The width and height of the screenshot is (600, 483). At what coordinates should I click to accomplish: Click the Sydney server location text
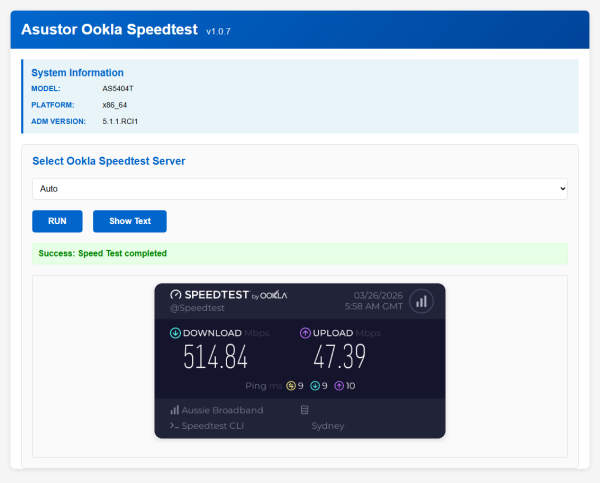[x=328, y=426]
